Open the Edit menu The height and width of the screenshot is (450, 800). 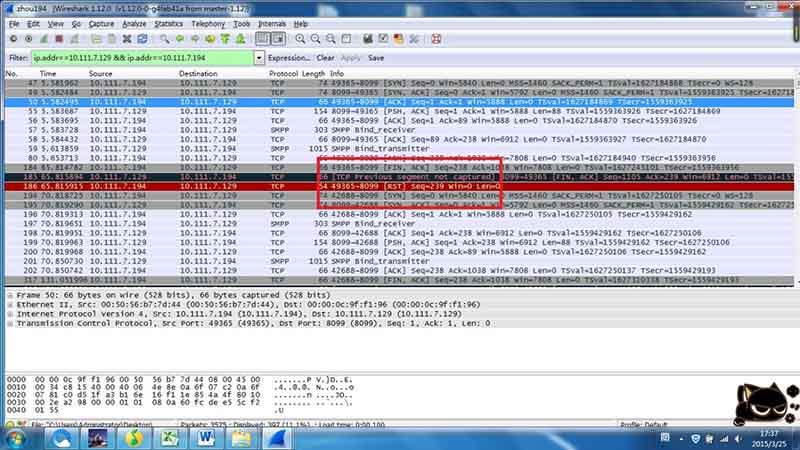coord(33,24)
